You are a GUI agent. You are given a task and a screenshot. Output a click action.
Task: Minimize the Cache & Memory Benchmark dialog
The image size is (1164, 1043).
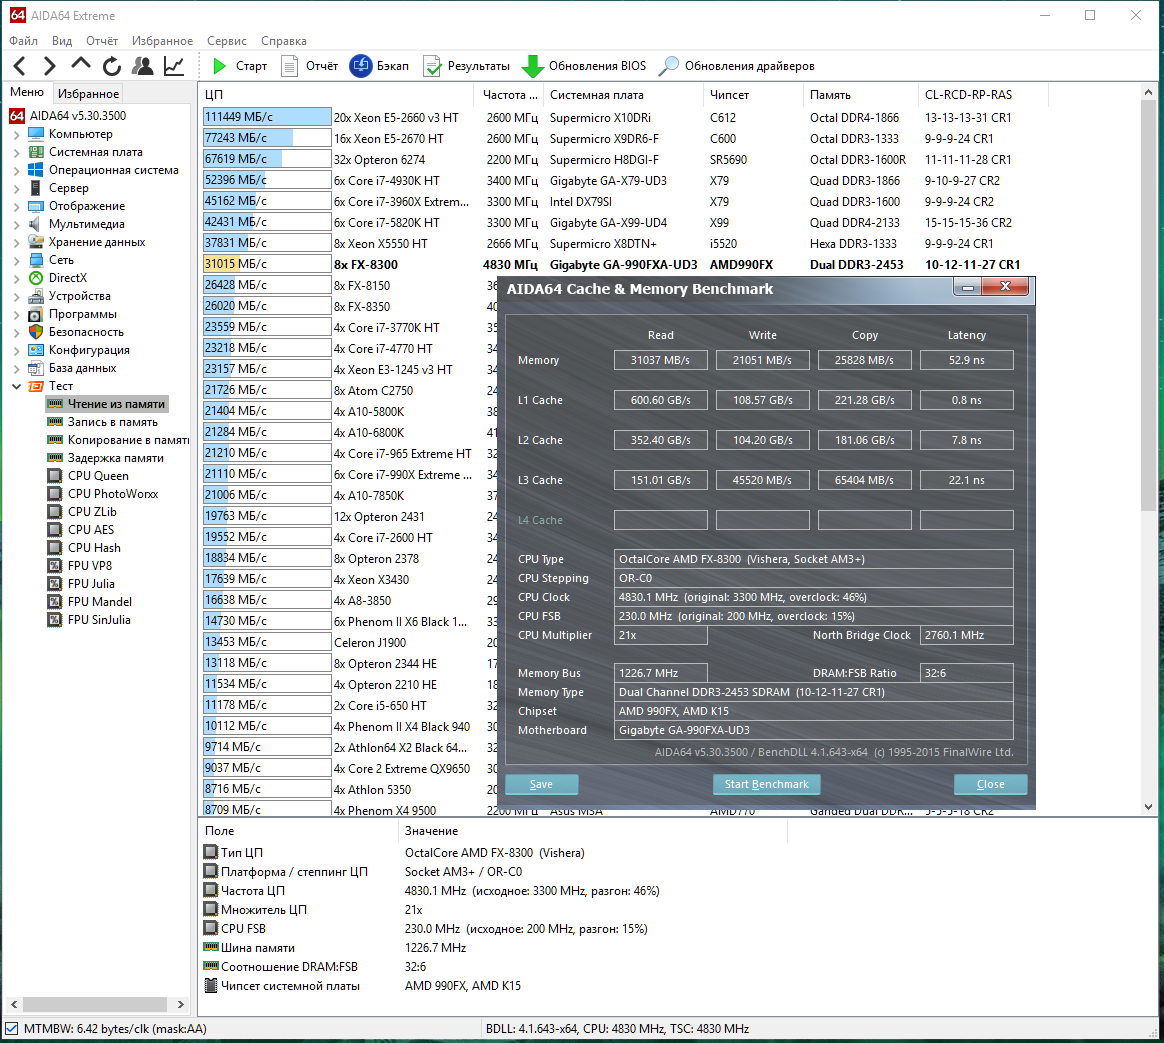(x=967, y=287)
